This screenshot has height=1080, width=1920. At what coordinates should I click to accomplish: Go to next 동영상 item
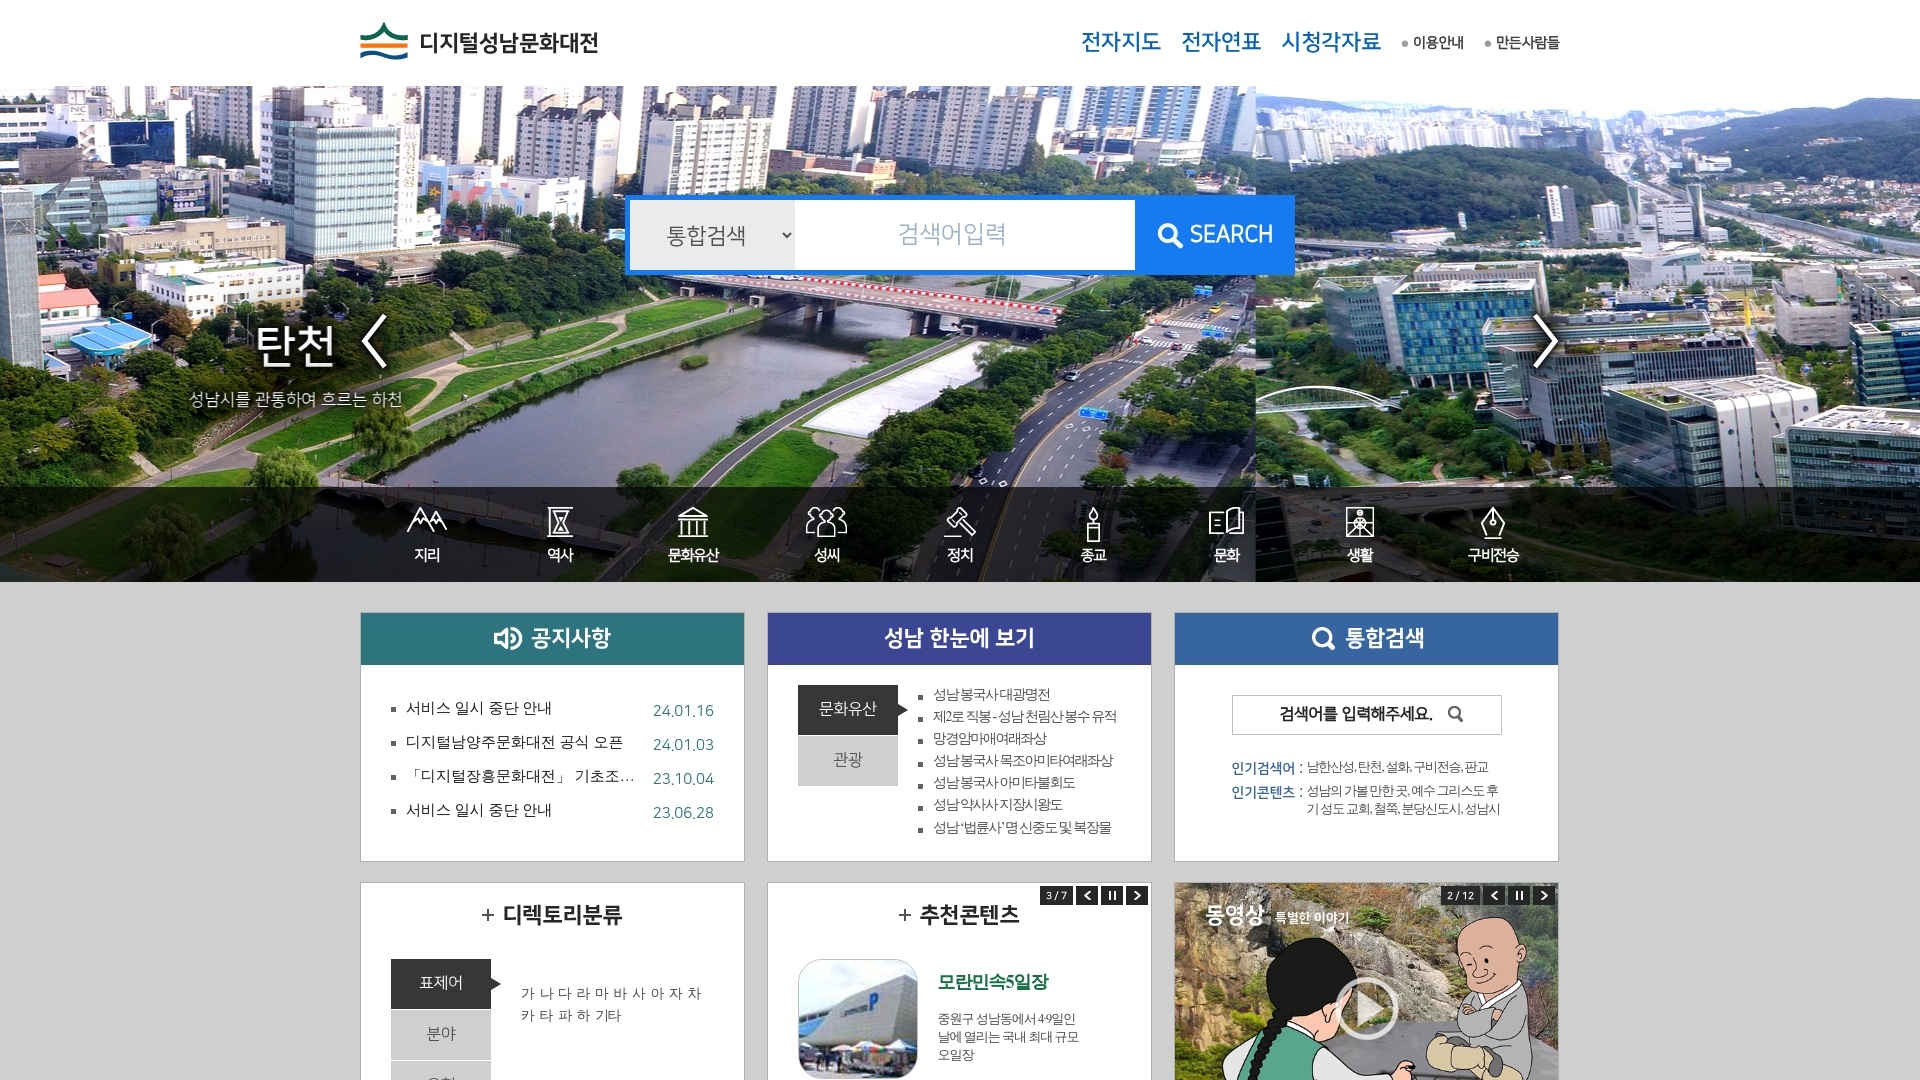point(1544,896)
